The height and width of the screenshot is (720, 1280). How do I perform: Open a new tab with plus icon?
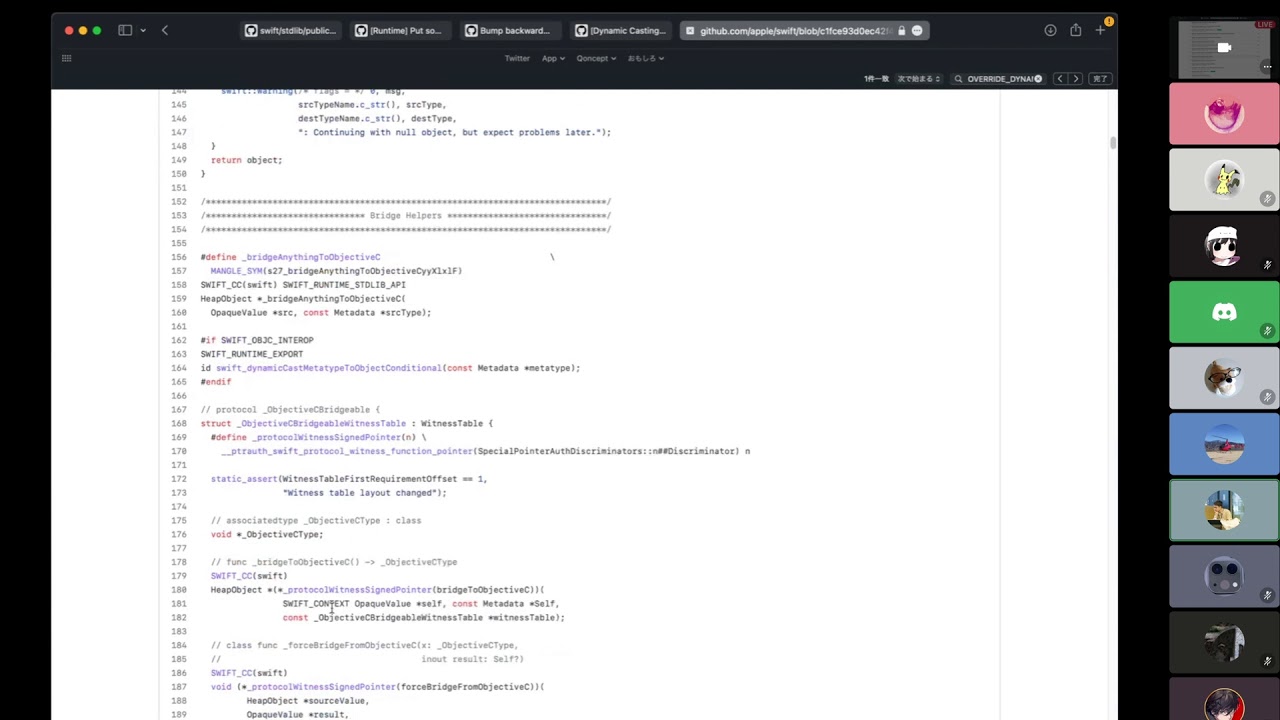(x=1100, y=30)
